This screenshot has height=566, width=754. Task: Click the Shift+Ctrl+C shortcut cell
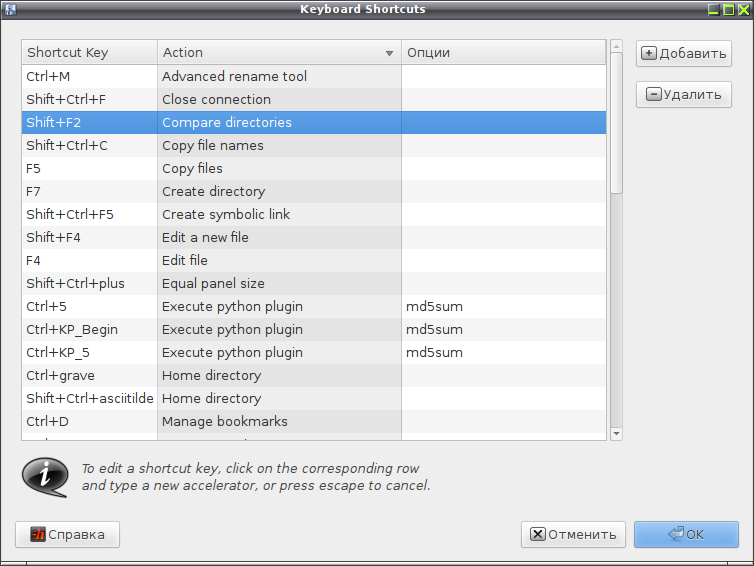pos(89,146)
